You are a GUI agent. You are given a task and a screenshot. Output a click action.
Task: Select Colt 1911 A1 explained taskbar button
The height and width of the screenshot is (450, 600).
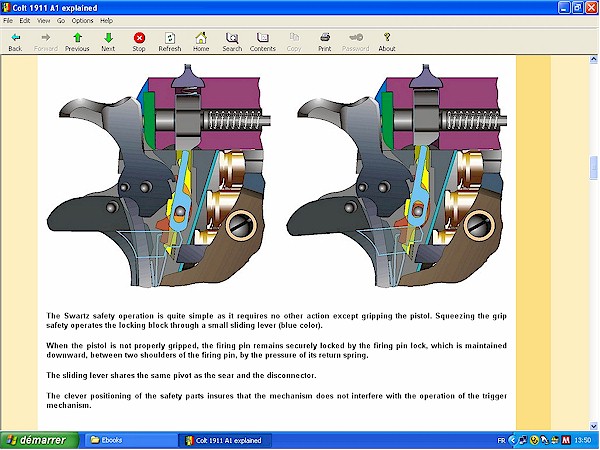(225, 440)
